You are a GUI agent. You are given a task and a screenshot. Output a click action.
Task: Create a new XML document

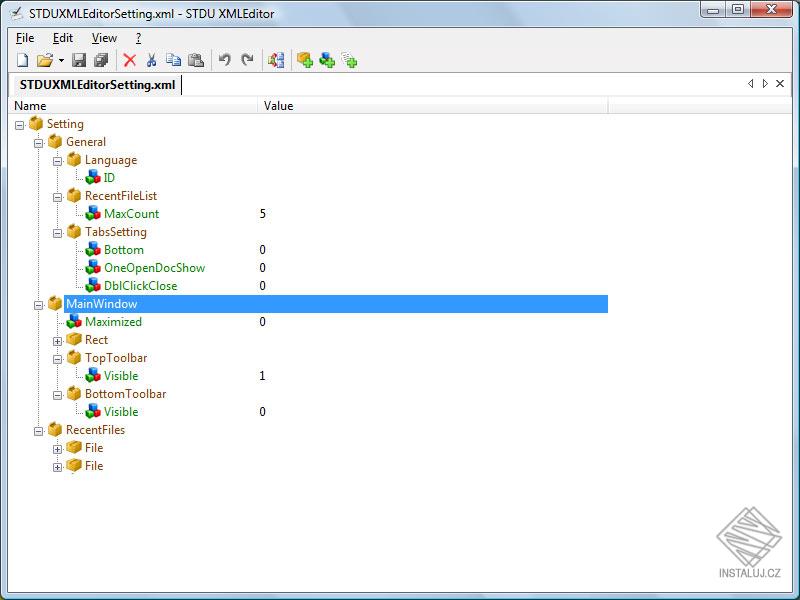[x=22, y=60]
